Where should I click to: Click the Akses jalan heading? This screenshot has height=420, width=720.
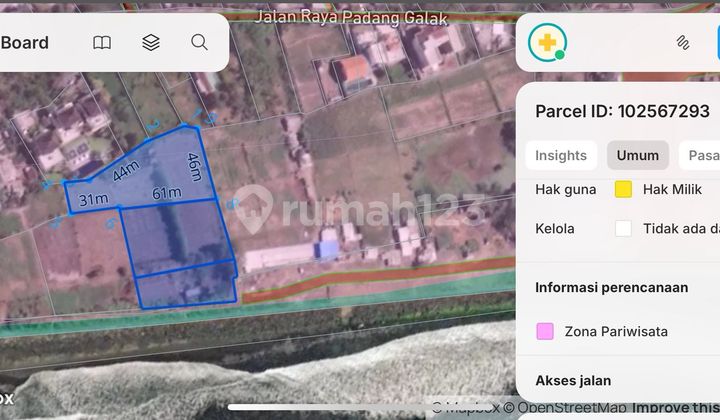[x=573, y=381]
